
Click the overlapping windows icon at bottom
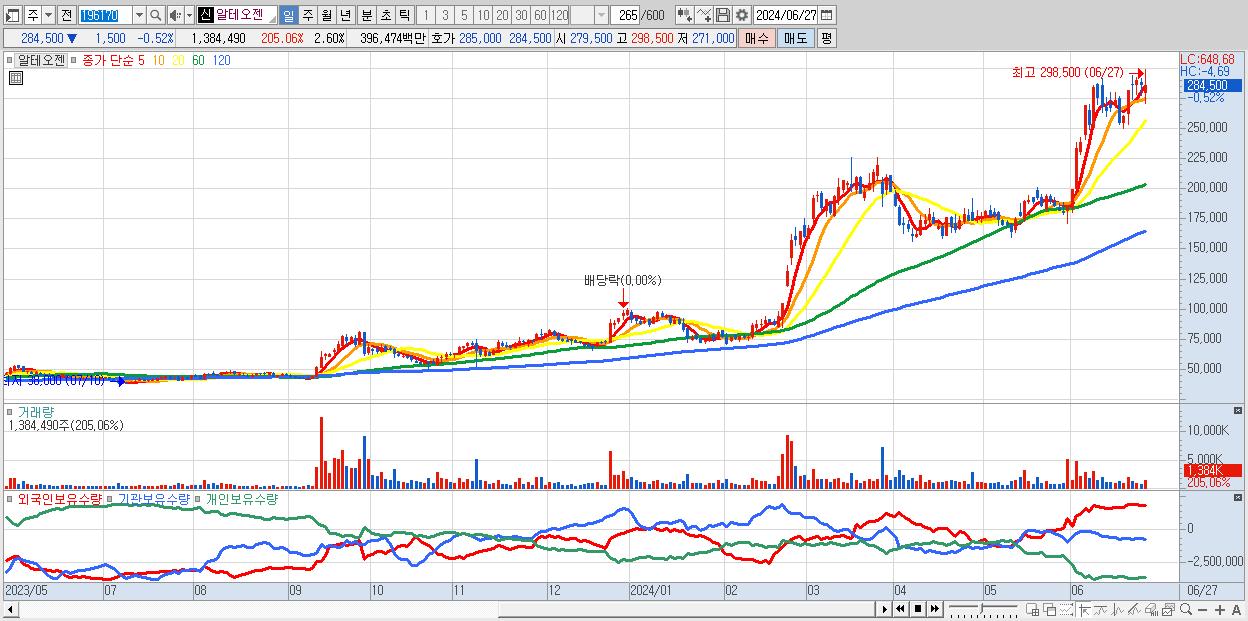coord(1050,609)
